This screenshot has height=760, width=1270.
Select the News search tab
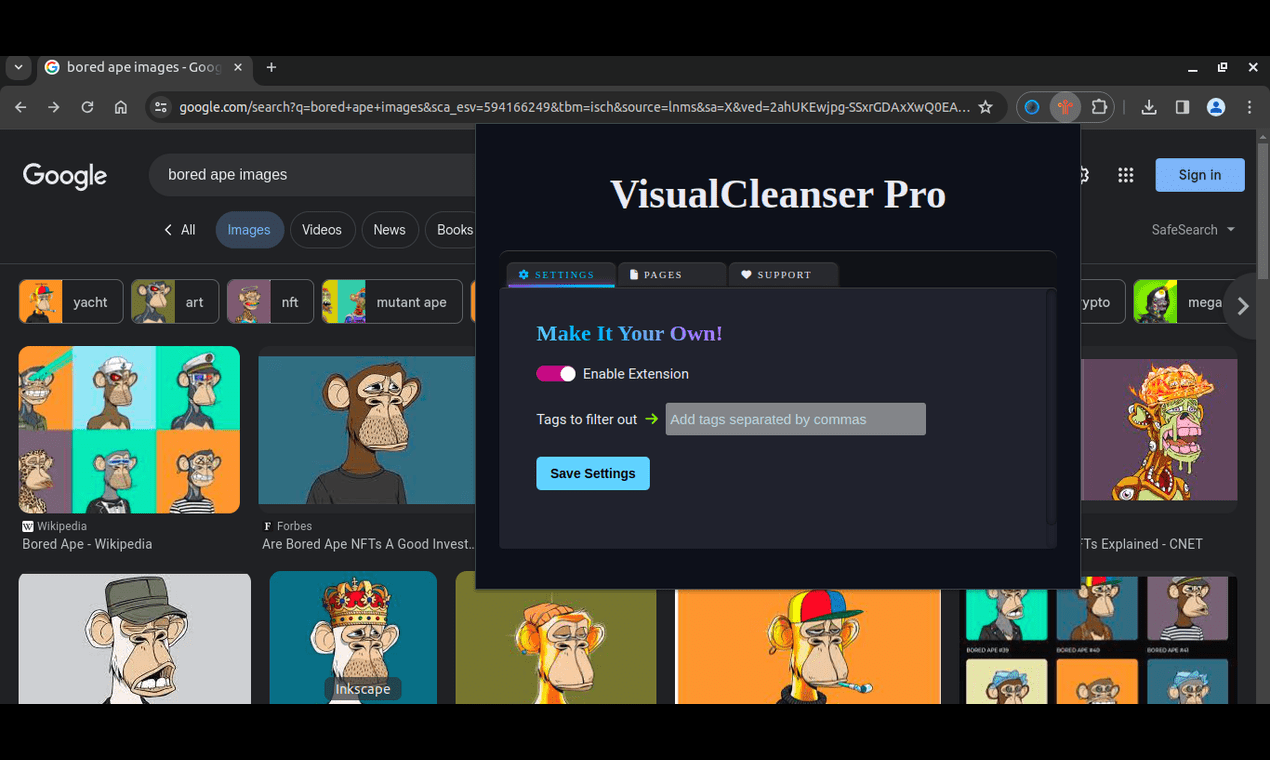coord(389,230)
